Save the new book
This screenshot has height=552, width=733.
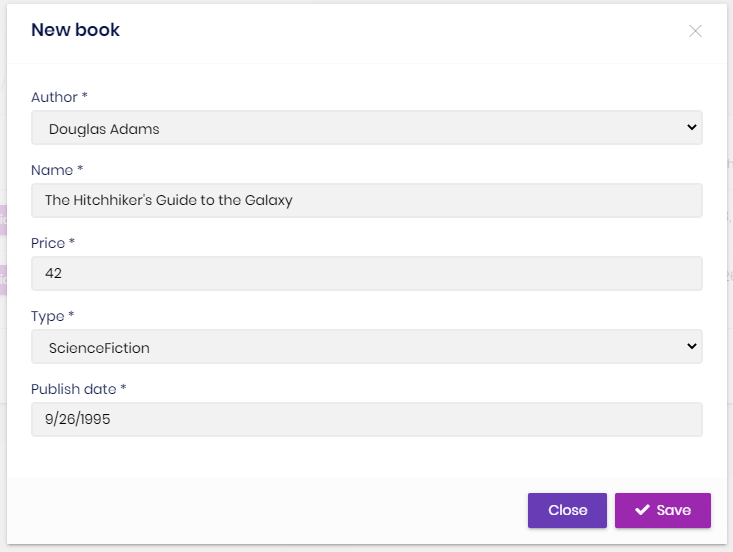click(x=663, y=510)
